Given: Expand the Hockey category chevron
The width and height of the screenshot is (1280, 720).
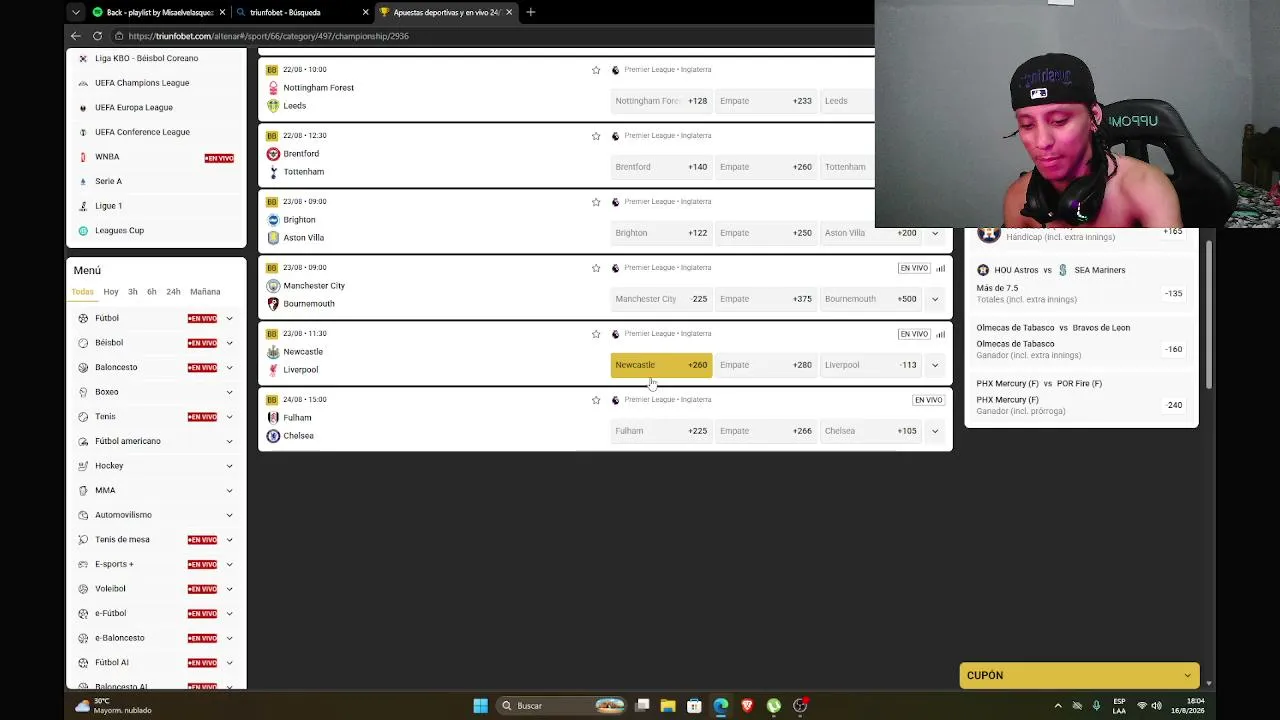Looking at the screenshot, I should [x=229, y=466].
